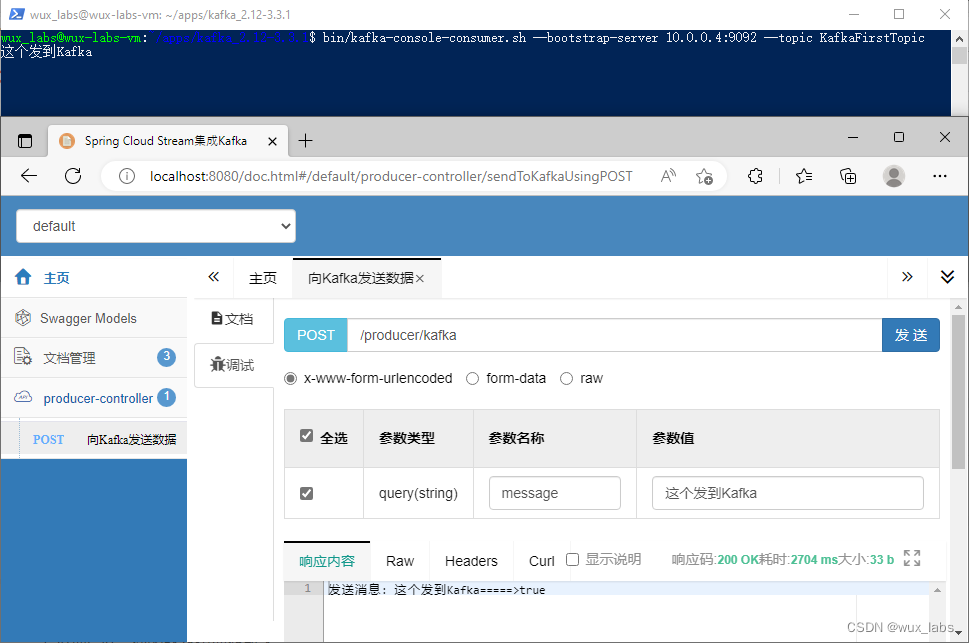The image size is (969, 643).
Task: Click the page vertical scrollbar thumb
Action: (958, 391)
